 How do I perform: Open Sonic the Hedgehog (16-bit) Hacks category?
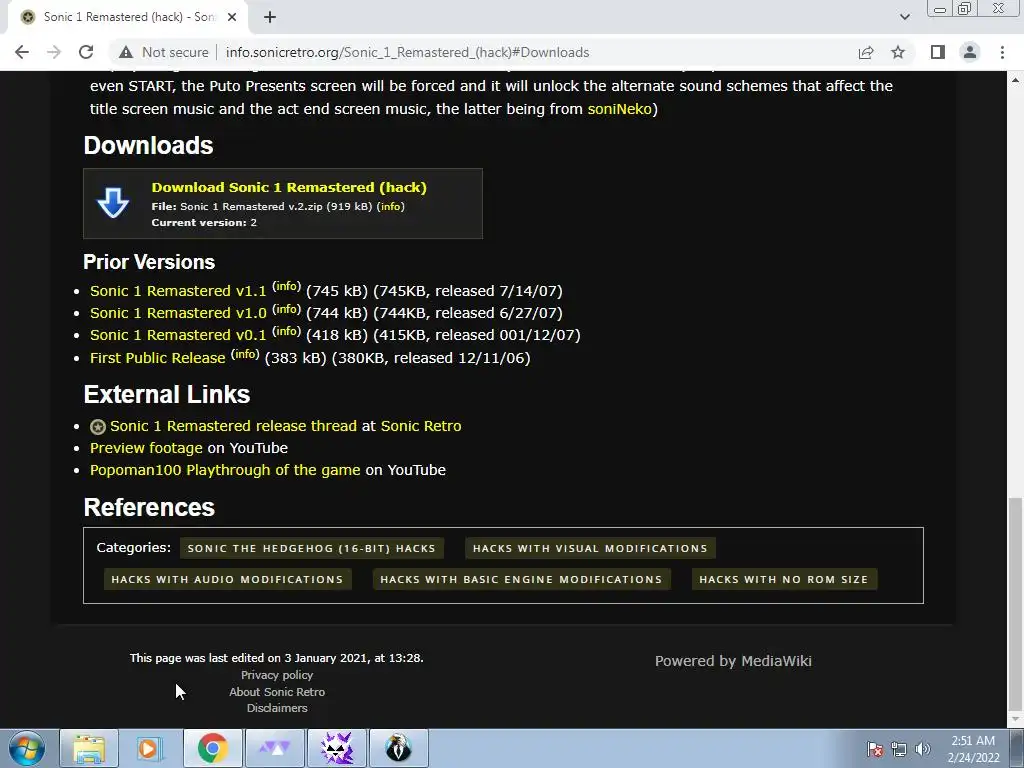tap(312, 549)
